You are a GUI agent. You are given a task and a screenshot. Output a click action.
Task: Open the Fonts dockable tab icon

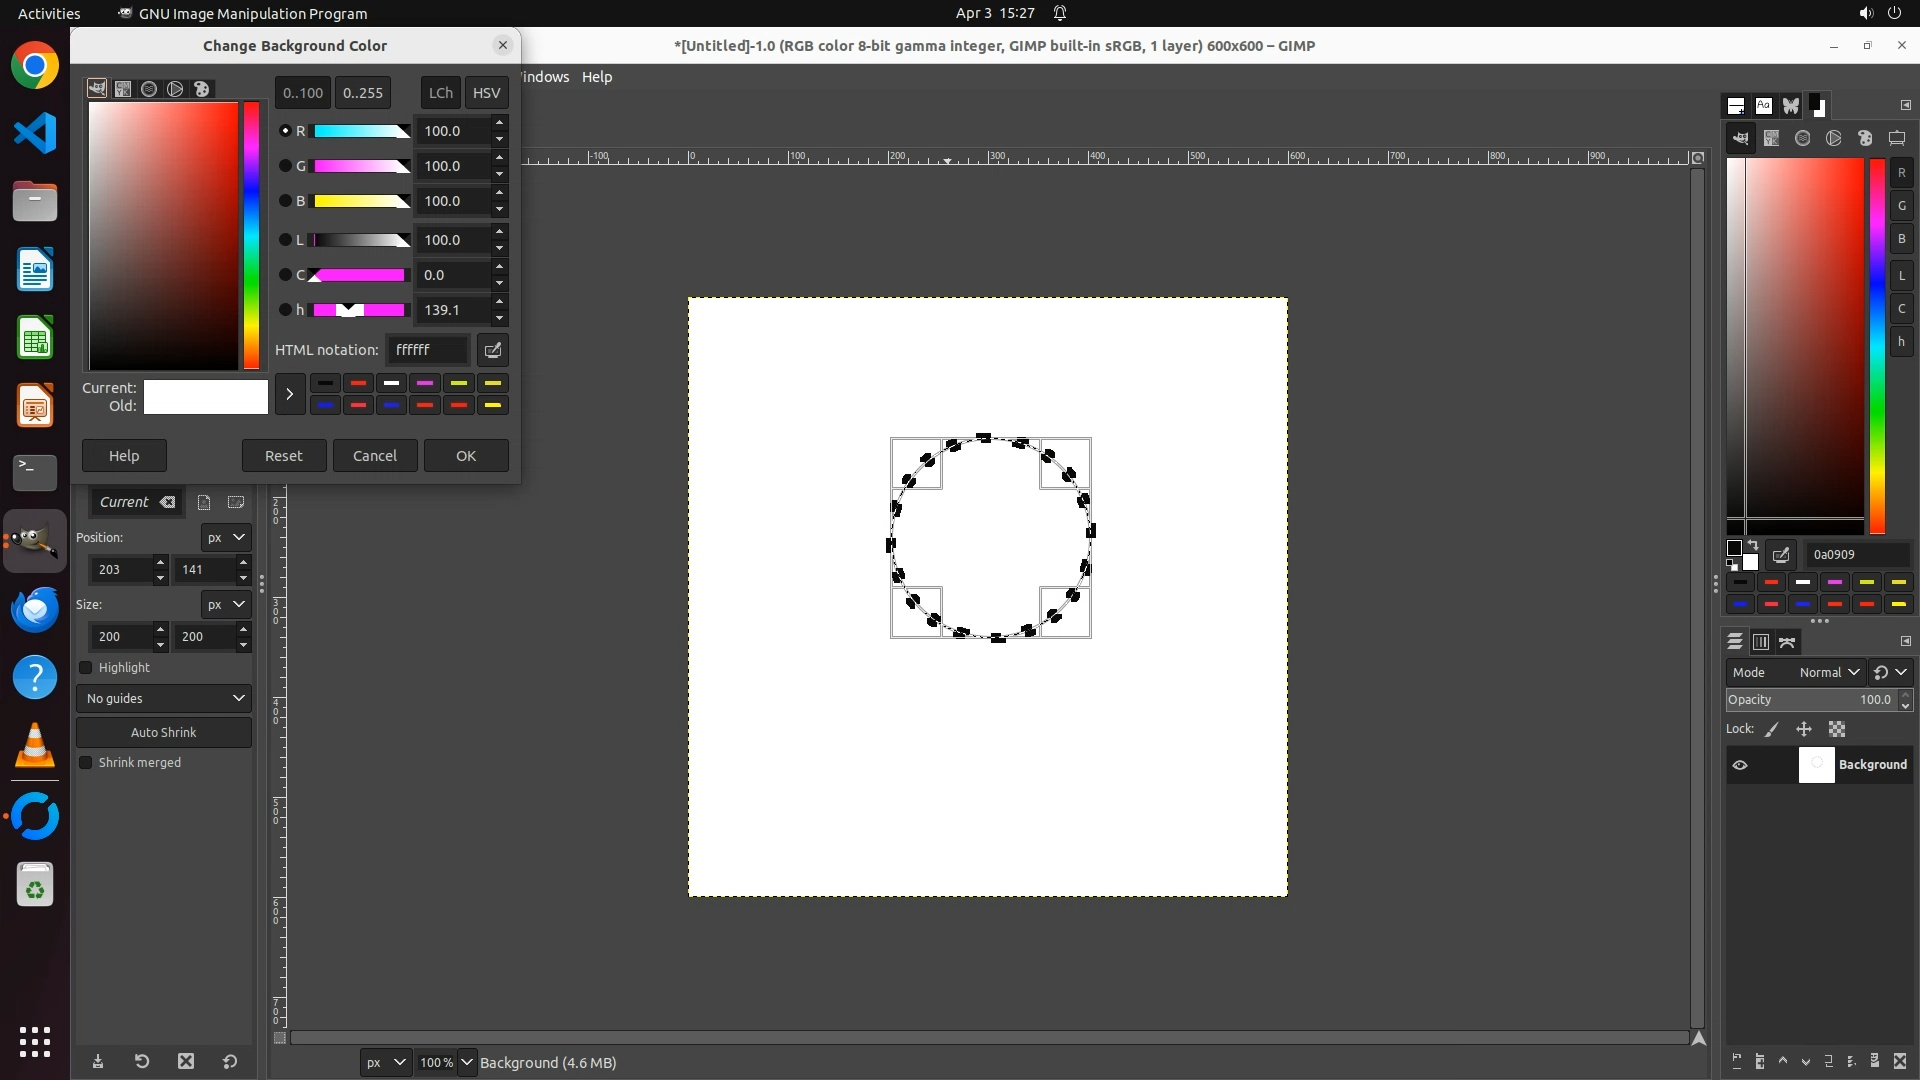[1763, 106]
